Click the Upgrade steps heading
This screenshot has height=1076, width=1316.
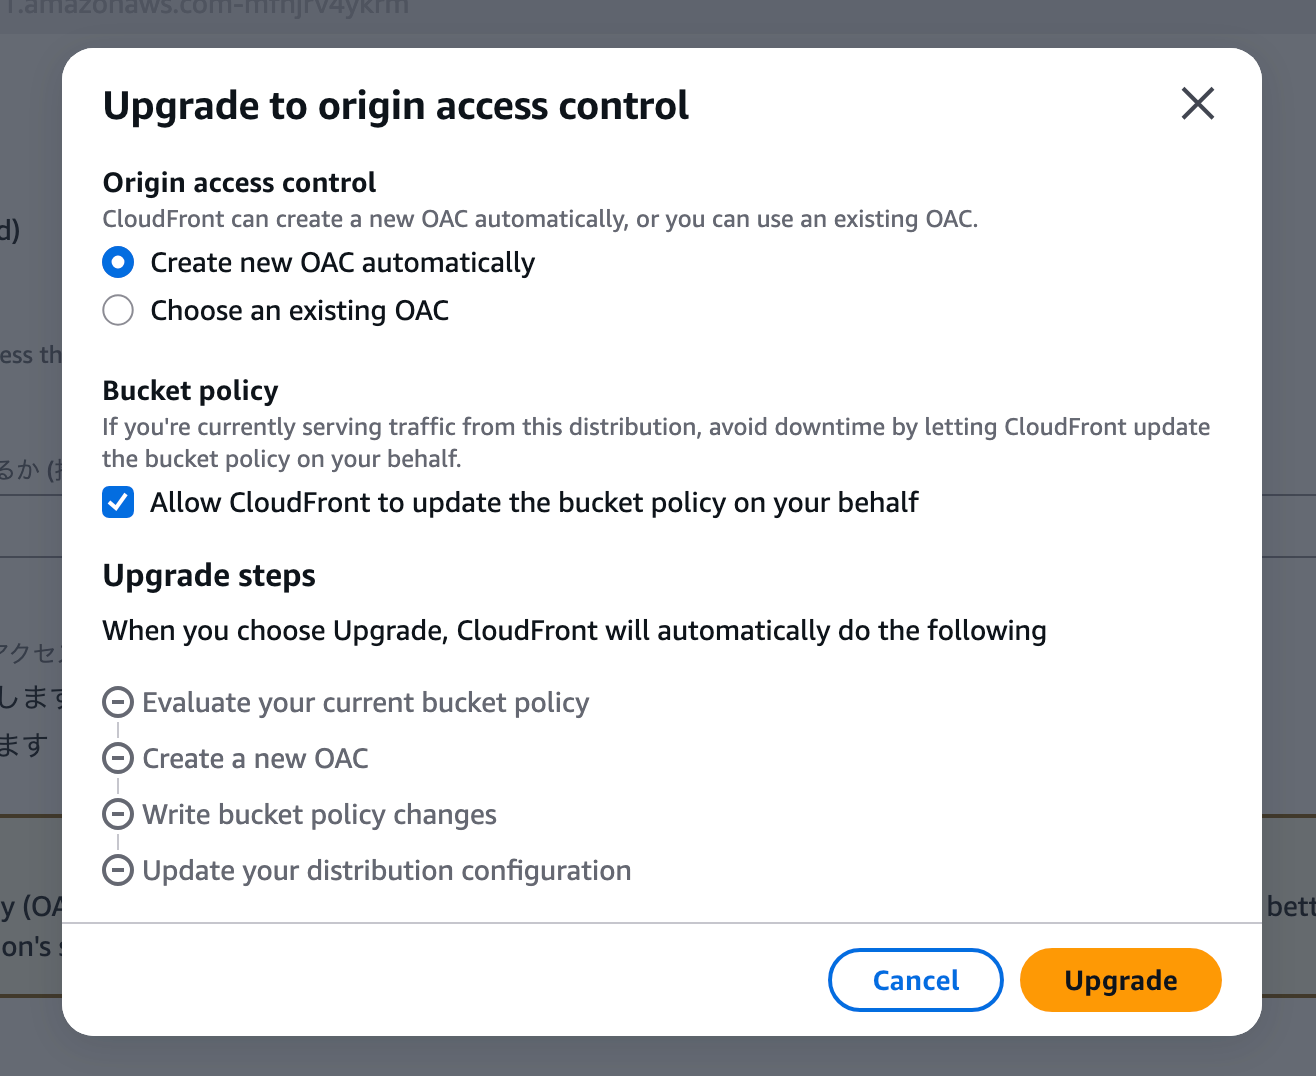209,576
